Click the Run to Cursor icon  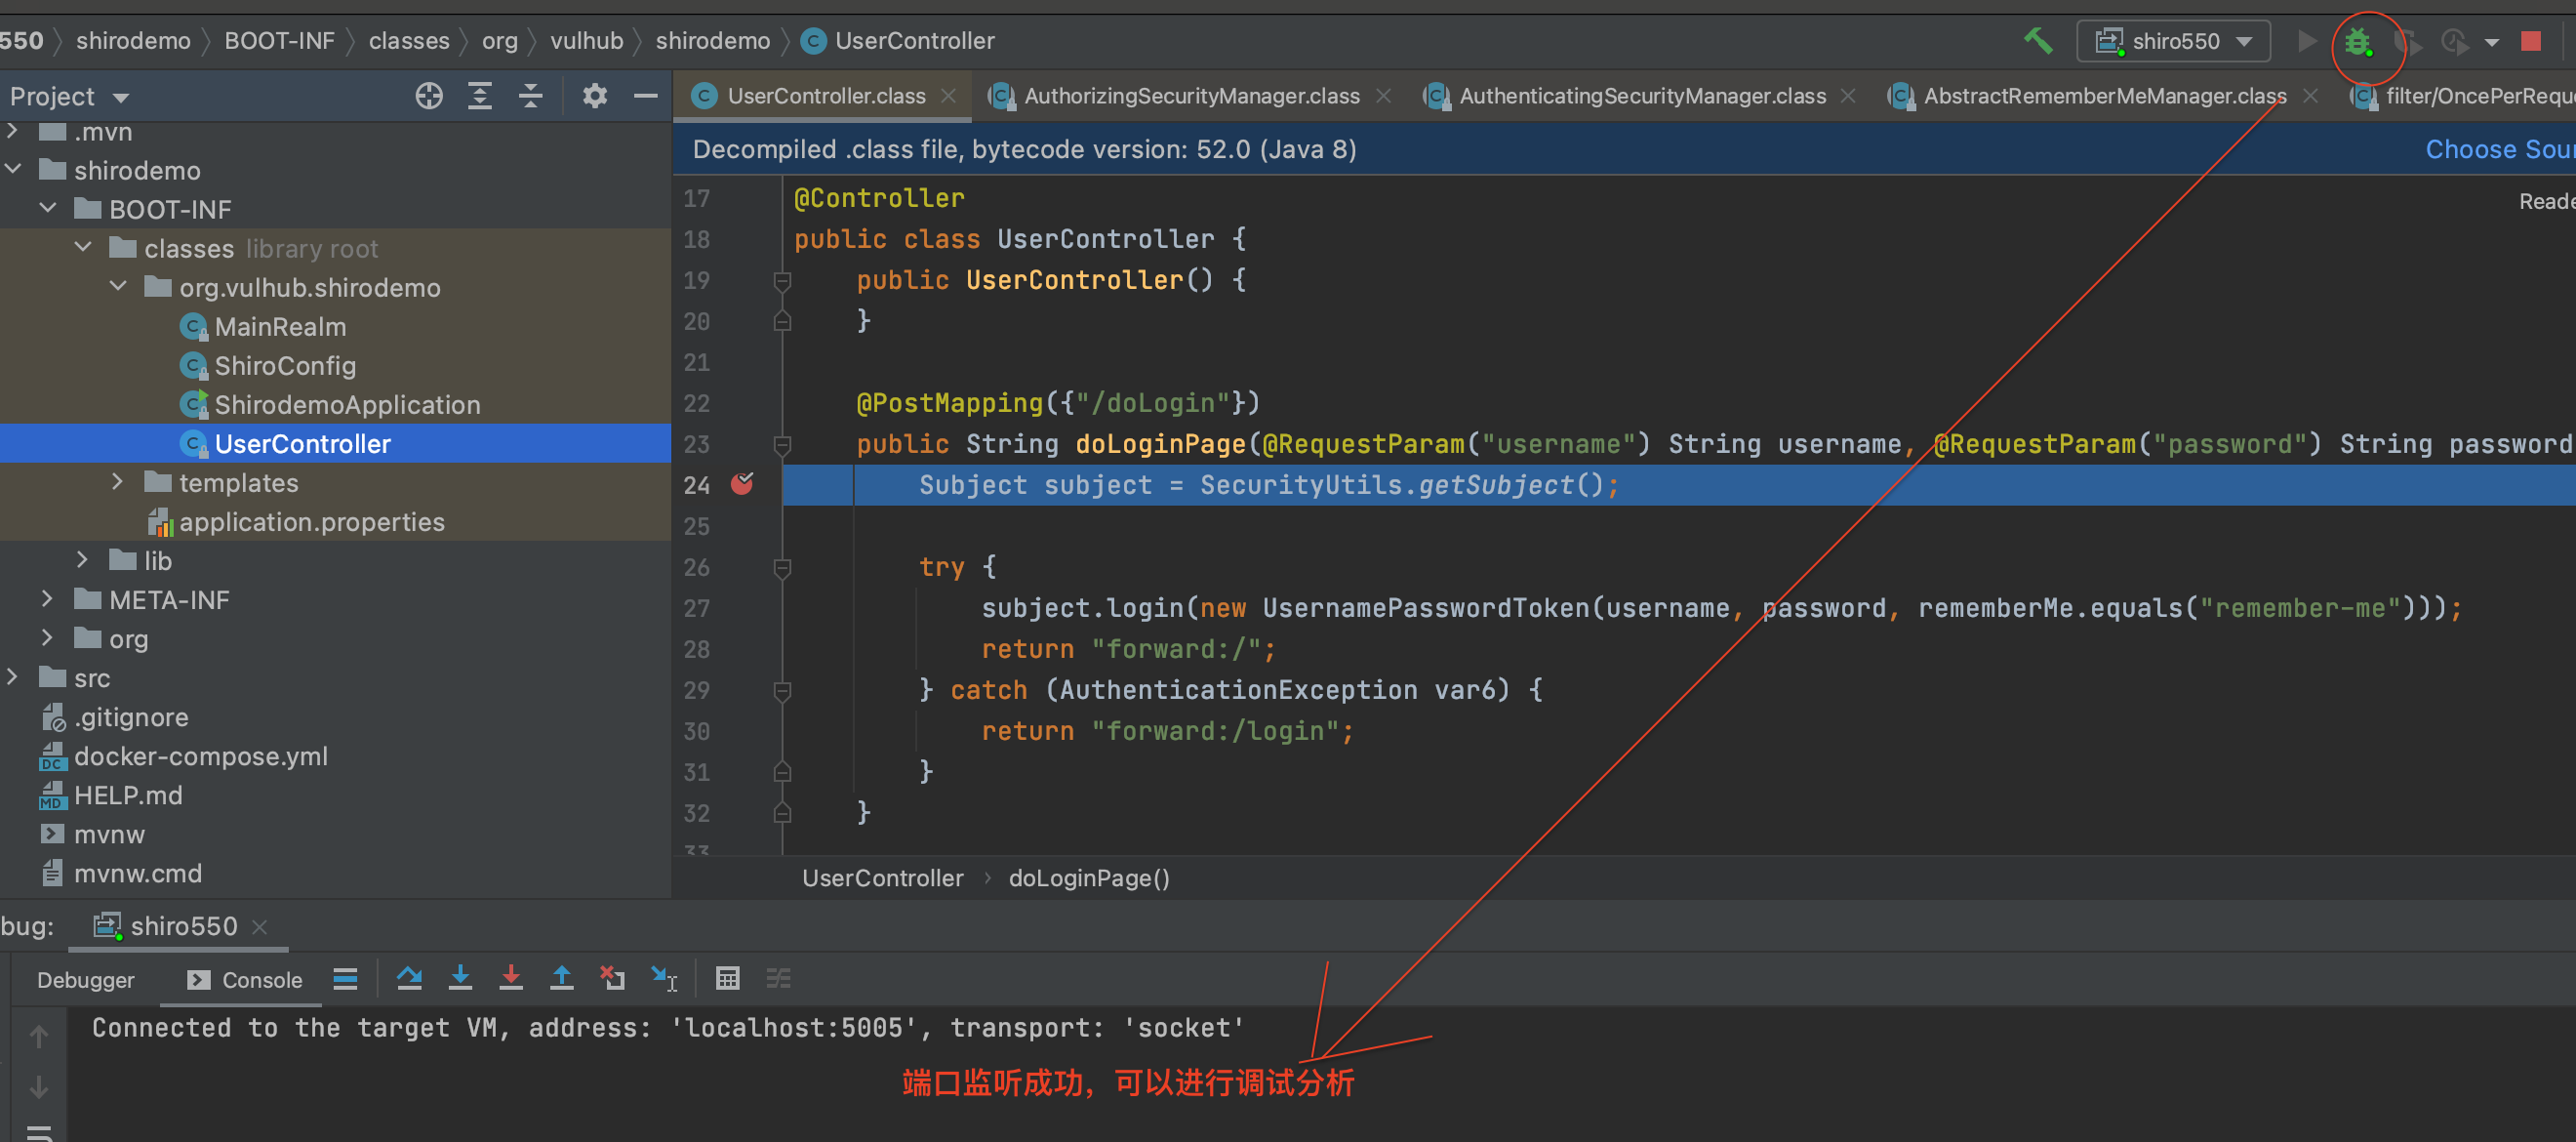(664, 978)
